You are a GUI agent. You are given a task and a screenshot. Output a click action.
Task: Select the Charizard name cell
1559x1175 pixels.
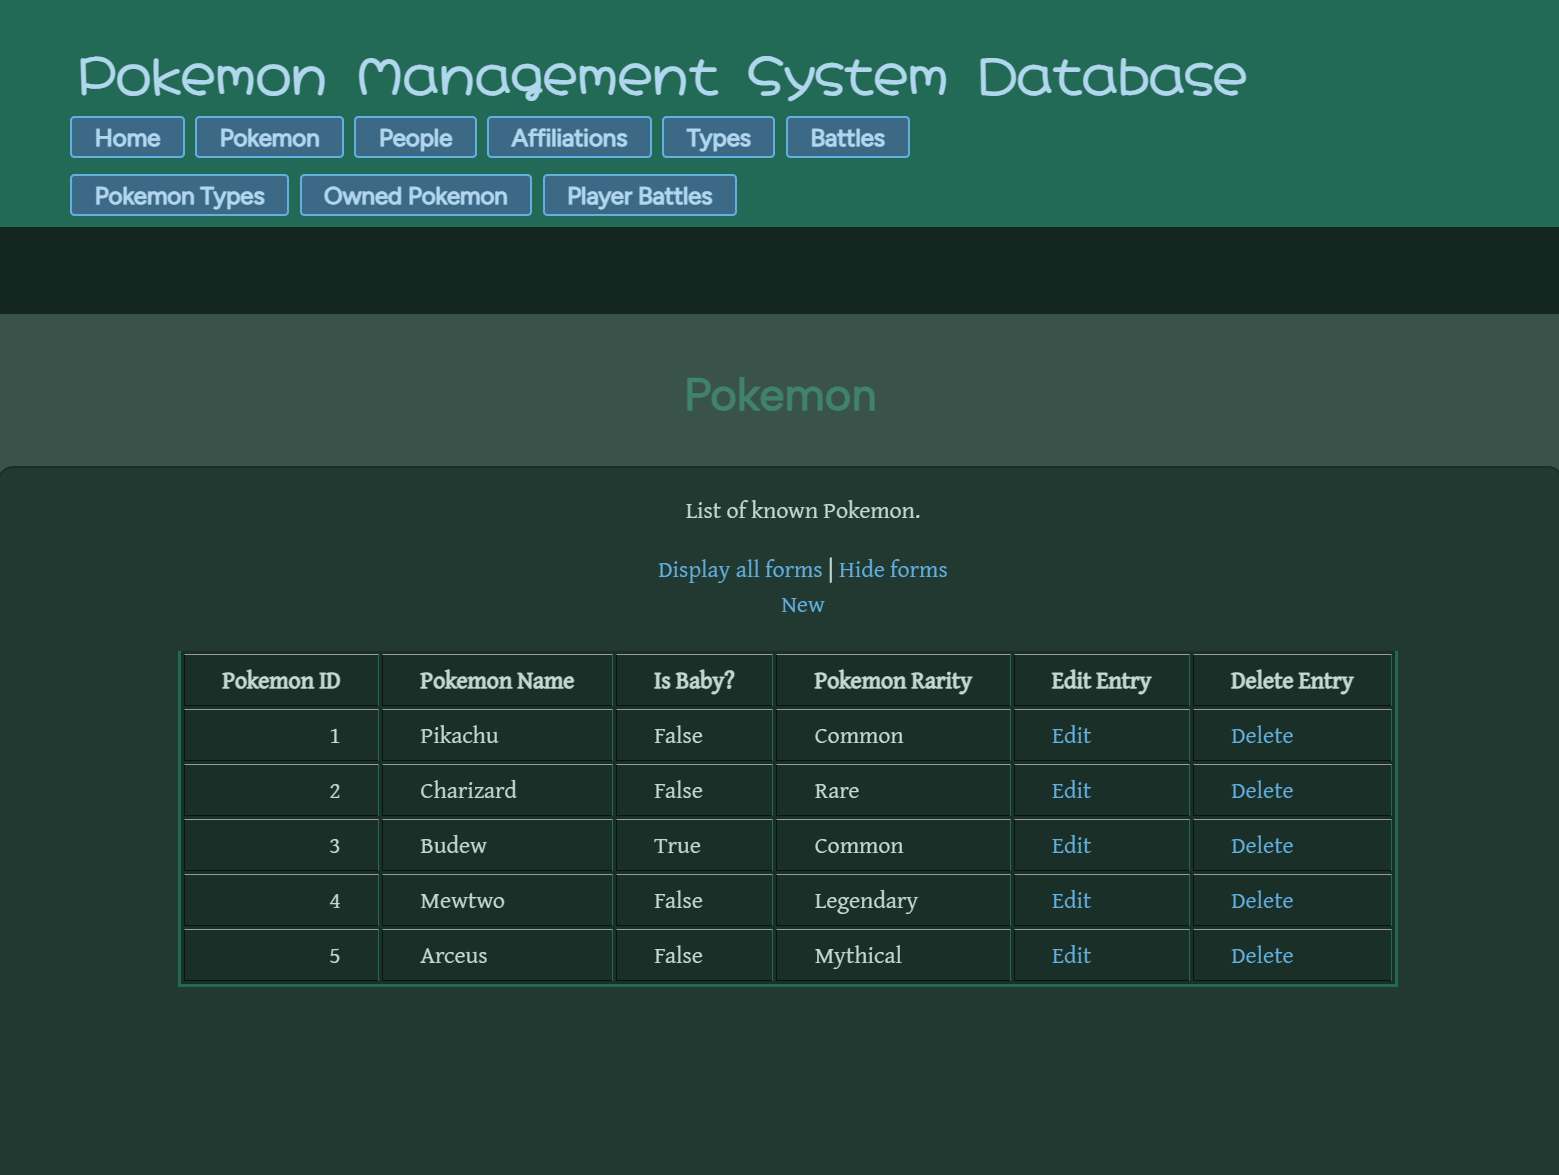pyautogui.click(x=497, y=791)
